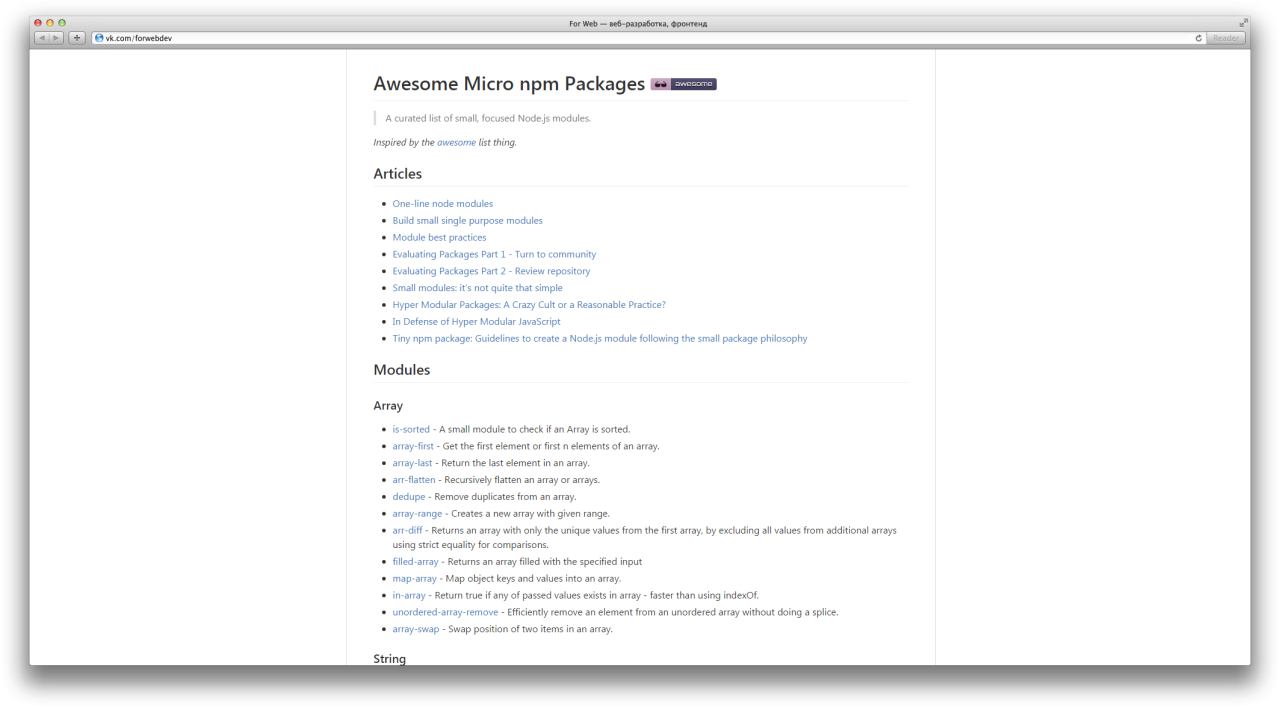Open the is-sorted module link
The width and height of the screenshot is (1280, 708).
pyautogui.click(x=411, y=429)
